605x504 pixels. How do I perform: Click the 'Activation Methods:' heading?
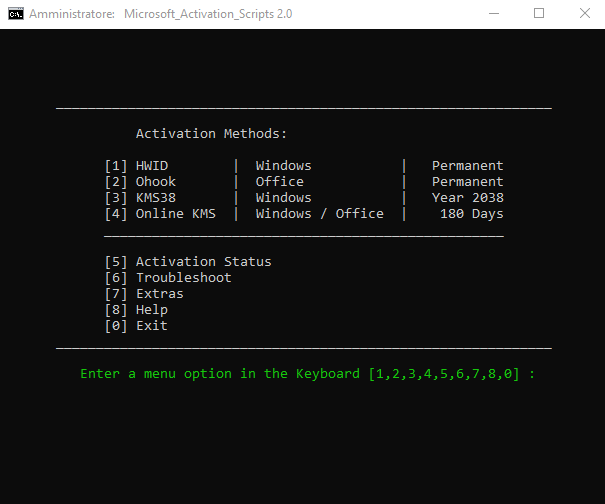211,134
